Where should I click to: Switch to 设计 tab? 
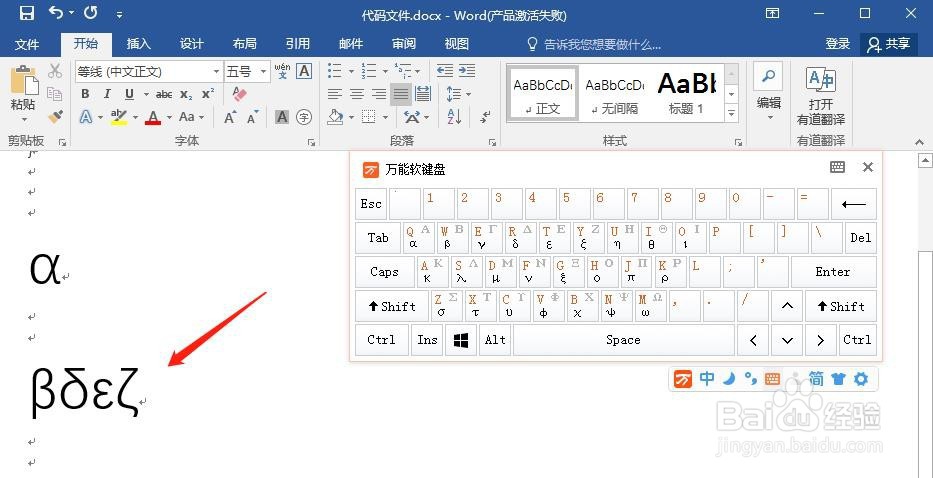pos(192,44)
